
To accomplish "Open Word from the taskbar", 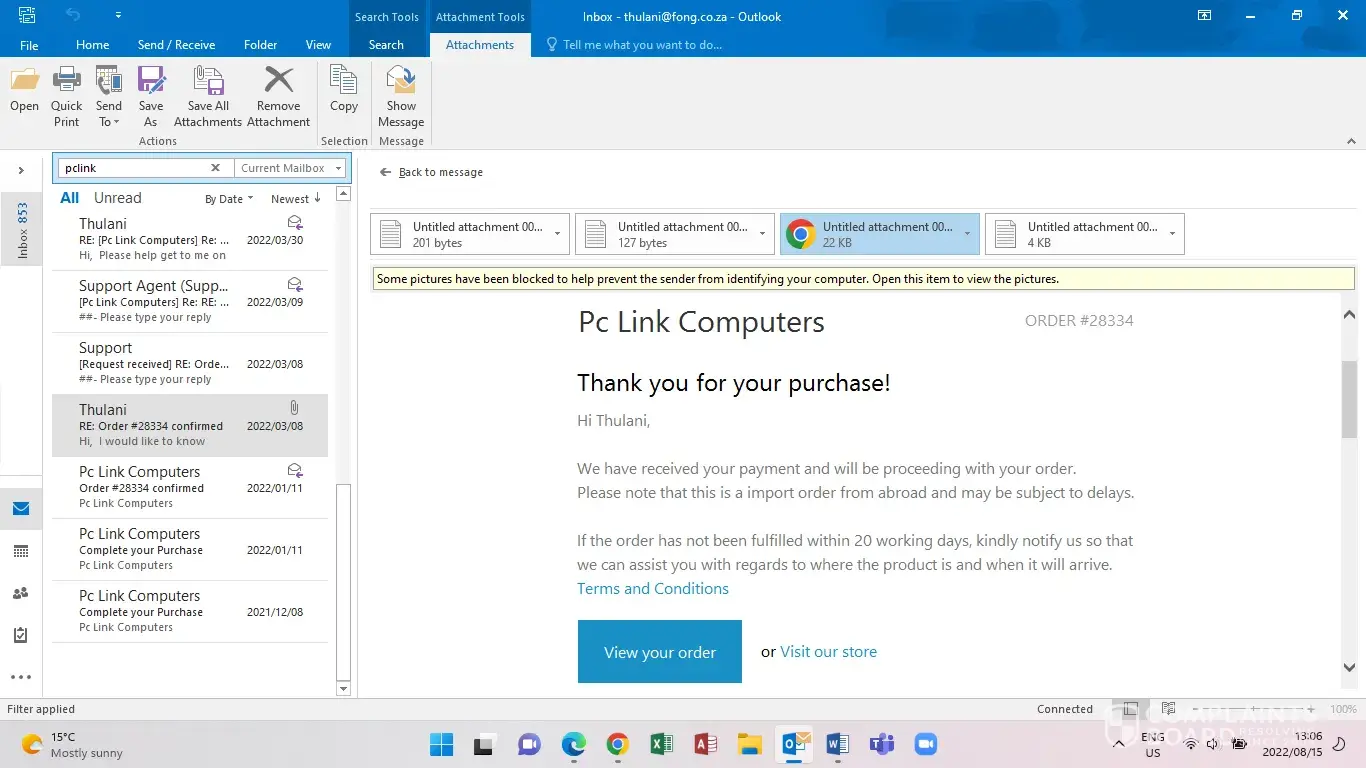I will click(x=838, y=744).
